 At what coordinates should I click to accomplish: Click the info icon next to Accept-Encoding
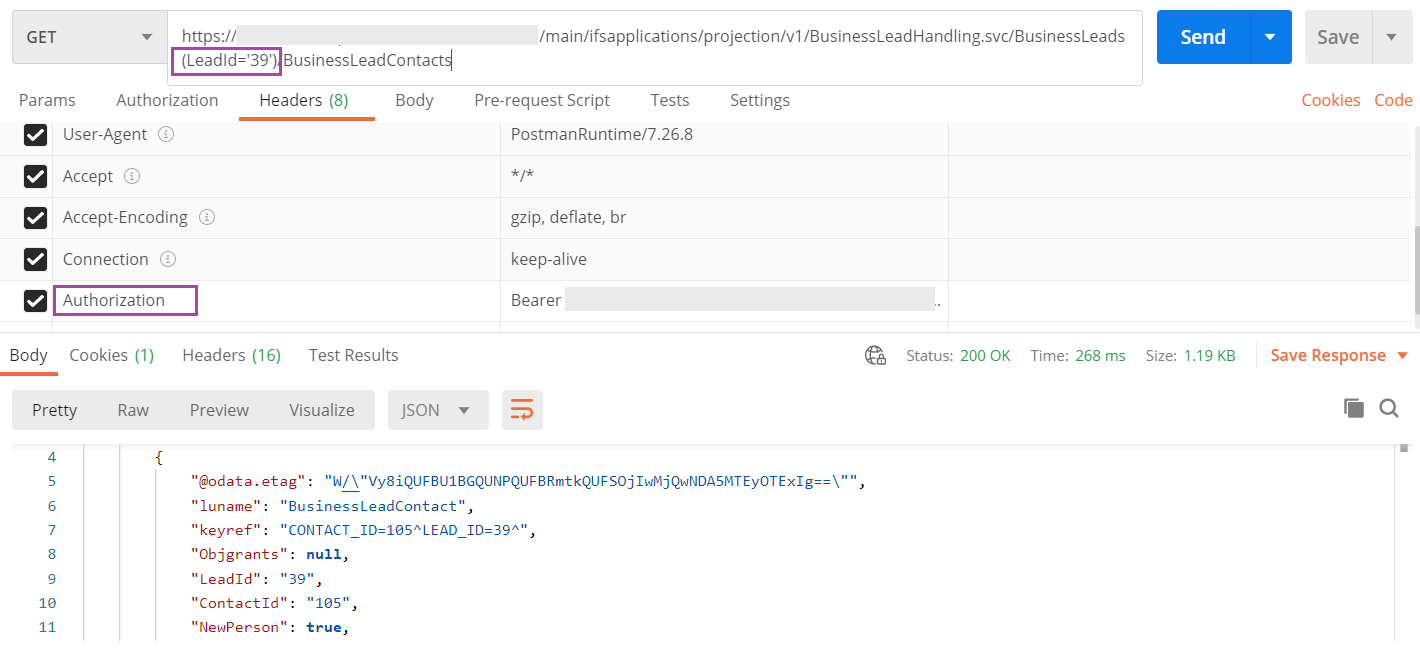pos(207,217)
